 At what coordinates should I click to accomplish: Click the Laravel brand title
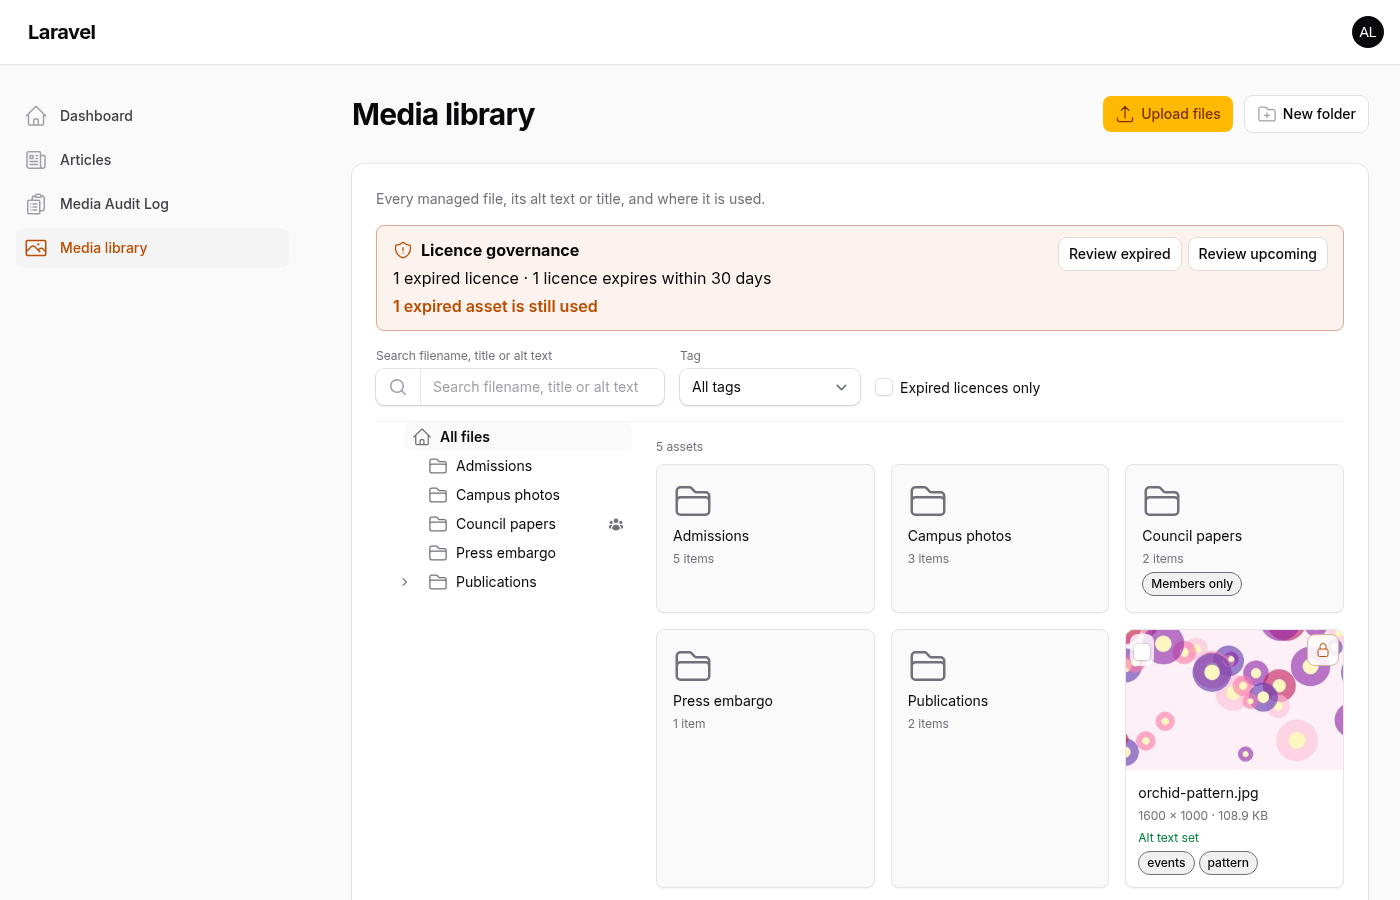[62, 32]
